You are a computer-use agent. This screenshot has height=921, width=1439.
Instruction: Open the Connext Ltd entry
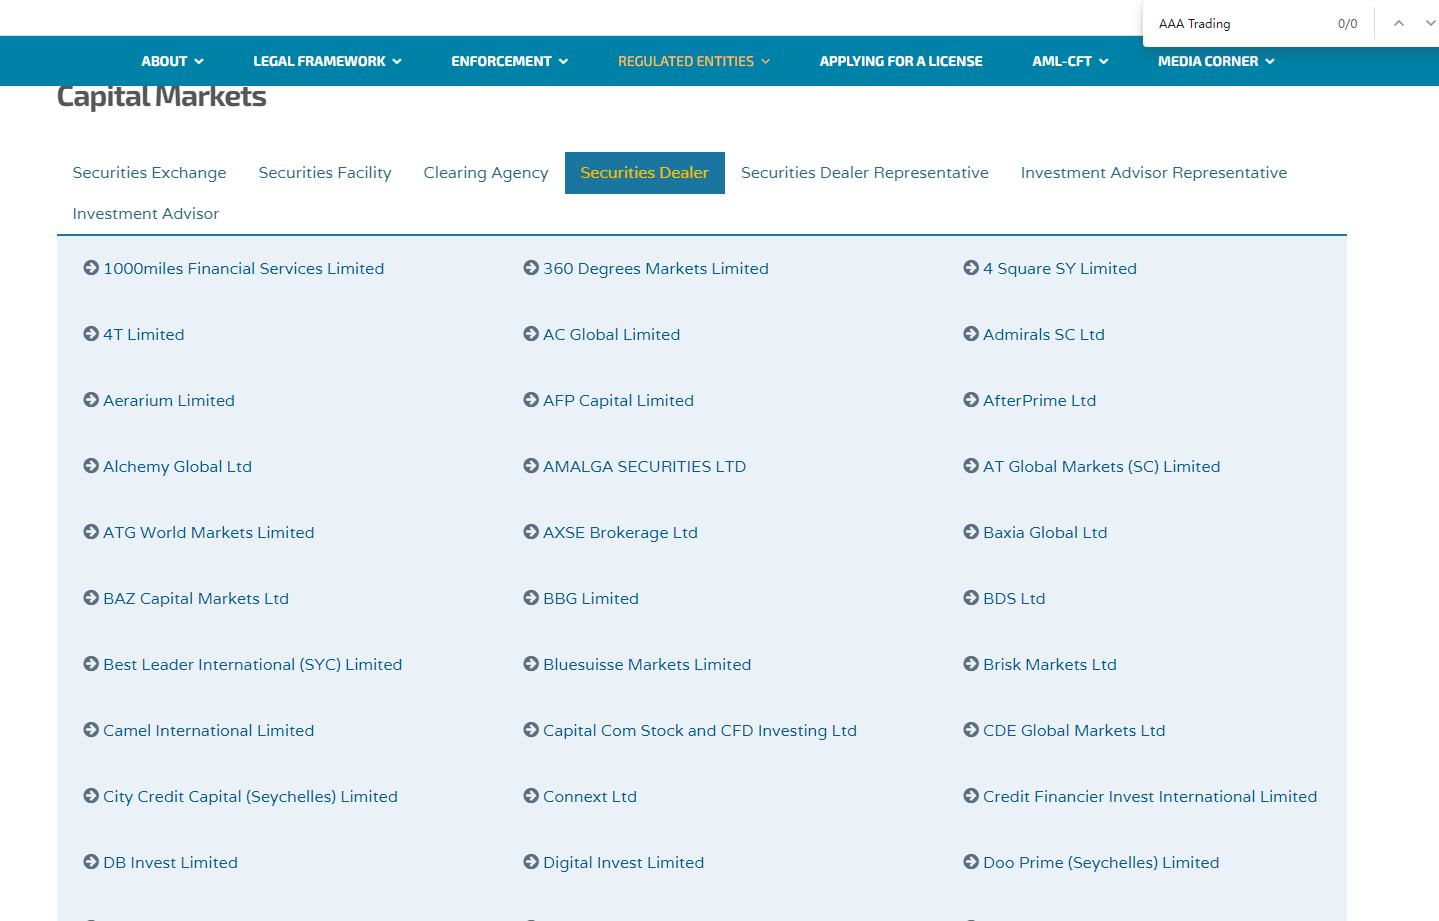click(590, 796)
